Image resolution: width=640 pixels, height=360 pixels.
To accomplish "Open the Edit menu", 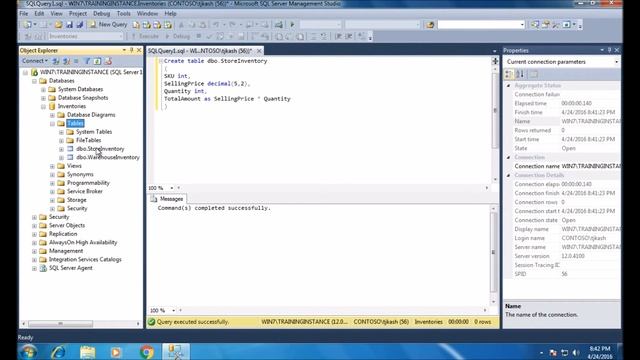I will [x=39, y=13].
